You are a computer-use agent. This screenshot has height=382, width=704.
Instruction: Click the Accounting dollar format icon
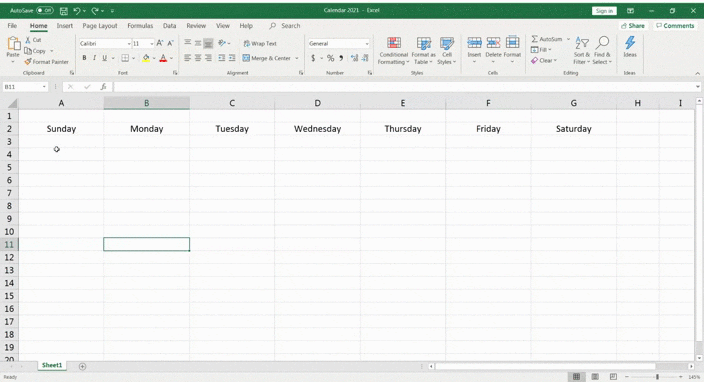(x=313, y=58)
